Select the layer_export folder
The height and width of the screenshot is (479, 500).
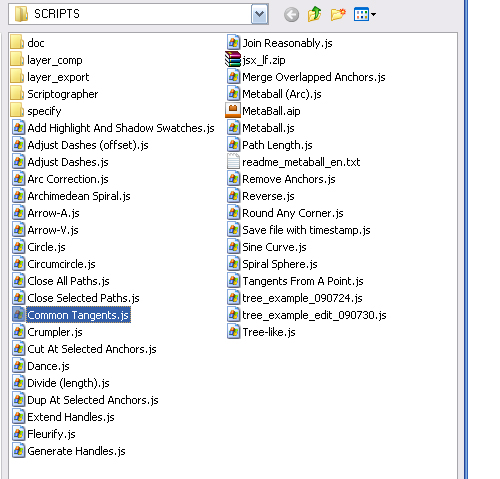point(50,77)
